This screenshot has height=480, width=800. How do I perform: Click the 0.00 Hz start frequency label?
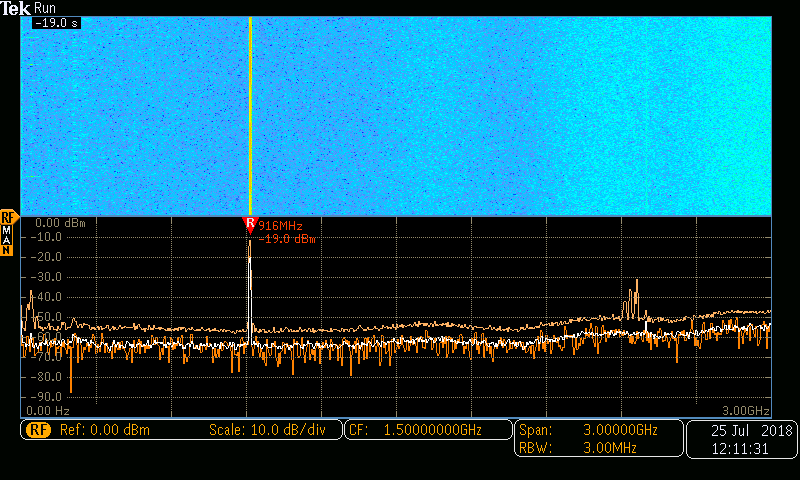48,411
